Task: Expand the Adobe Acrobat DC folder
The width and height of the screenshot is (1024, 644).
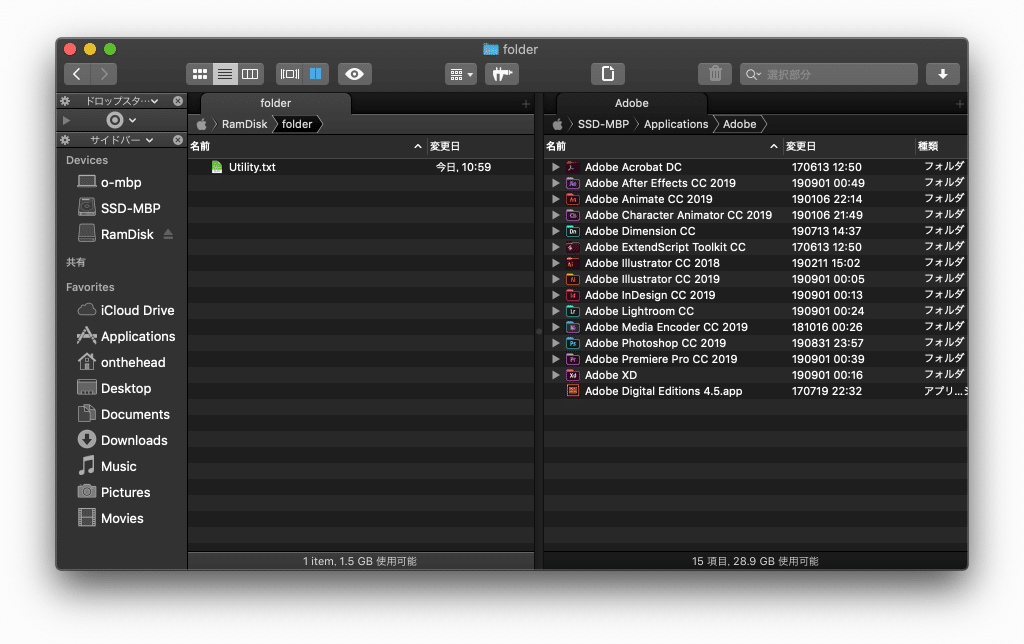Action: click(x=555, y=167)
